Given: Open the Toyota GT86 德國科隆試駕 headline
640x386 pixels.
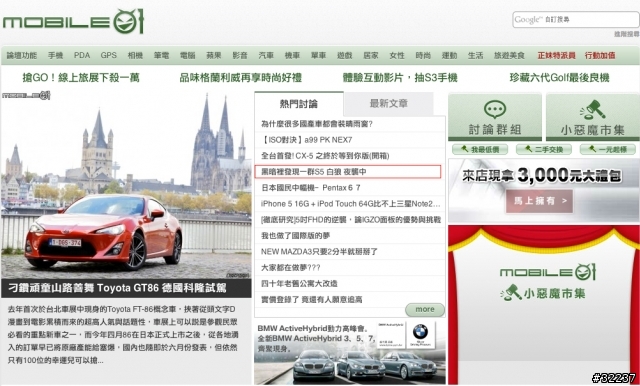Looking at the screenshot, I should point(118,288).
